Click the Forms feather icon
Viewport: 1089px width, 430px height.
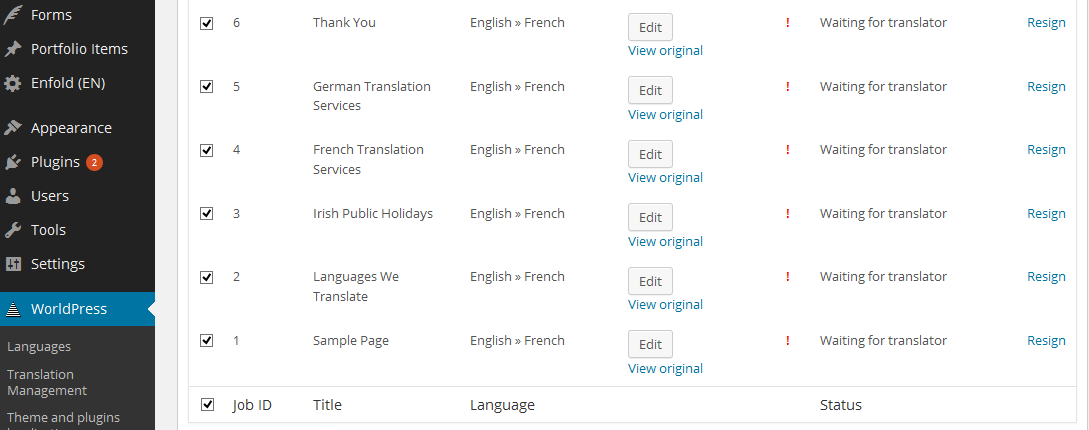click(x=13, y=15)
